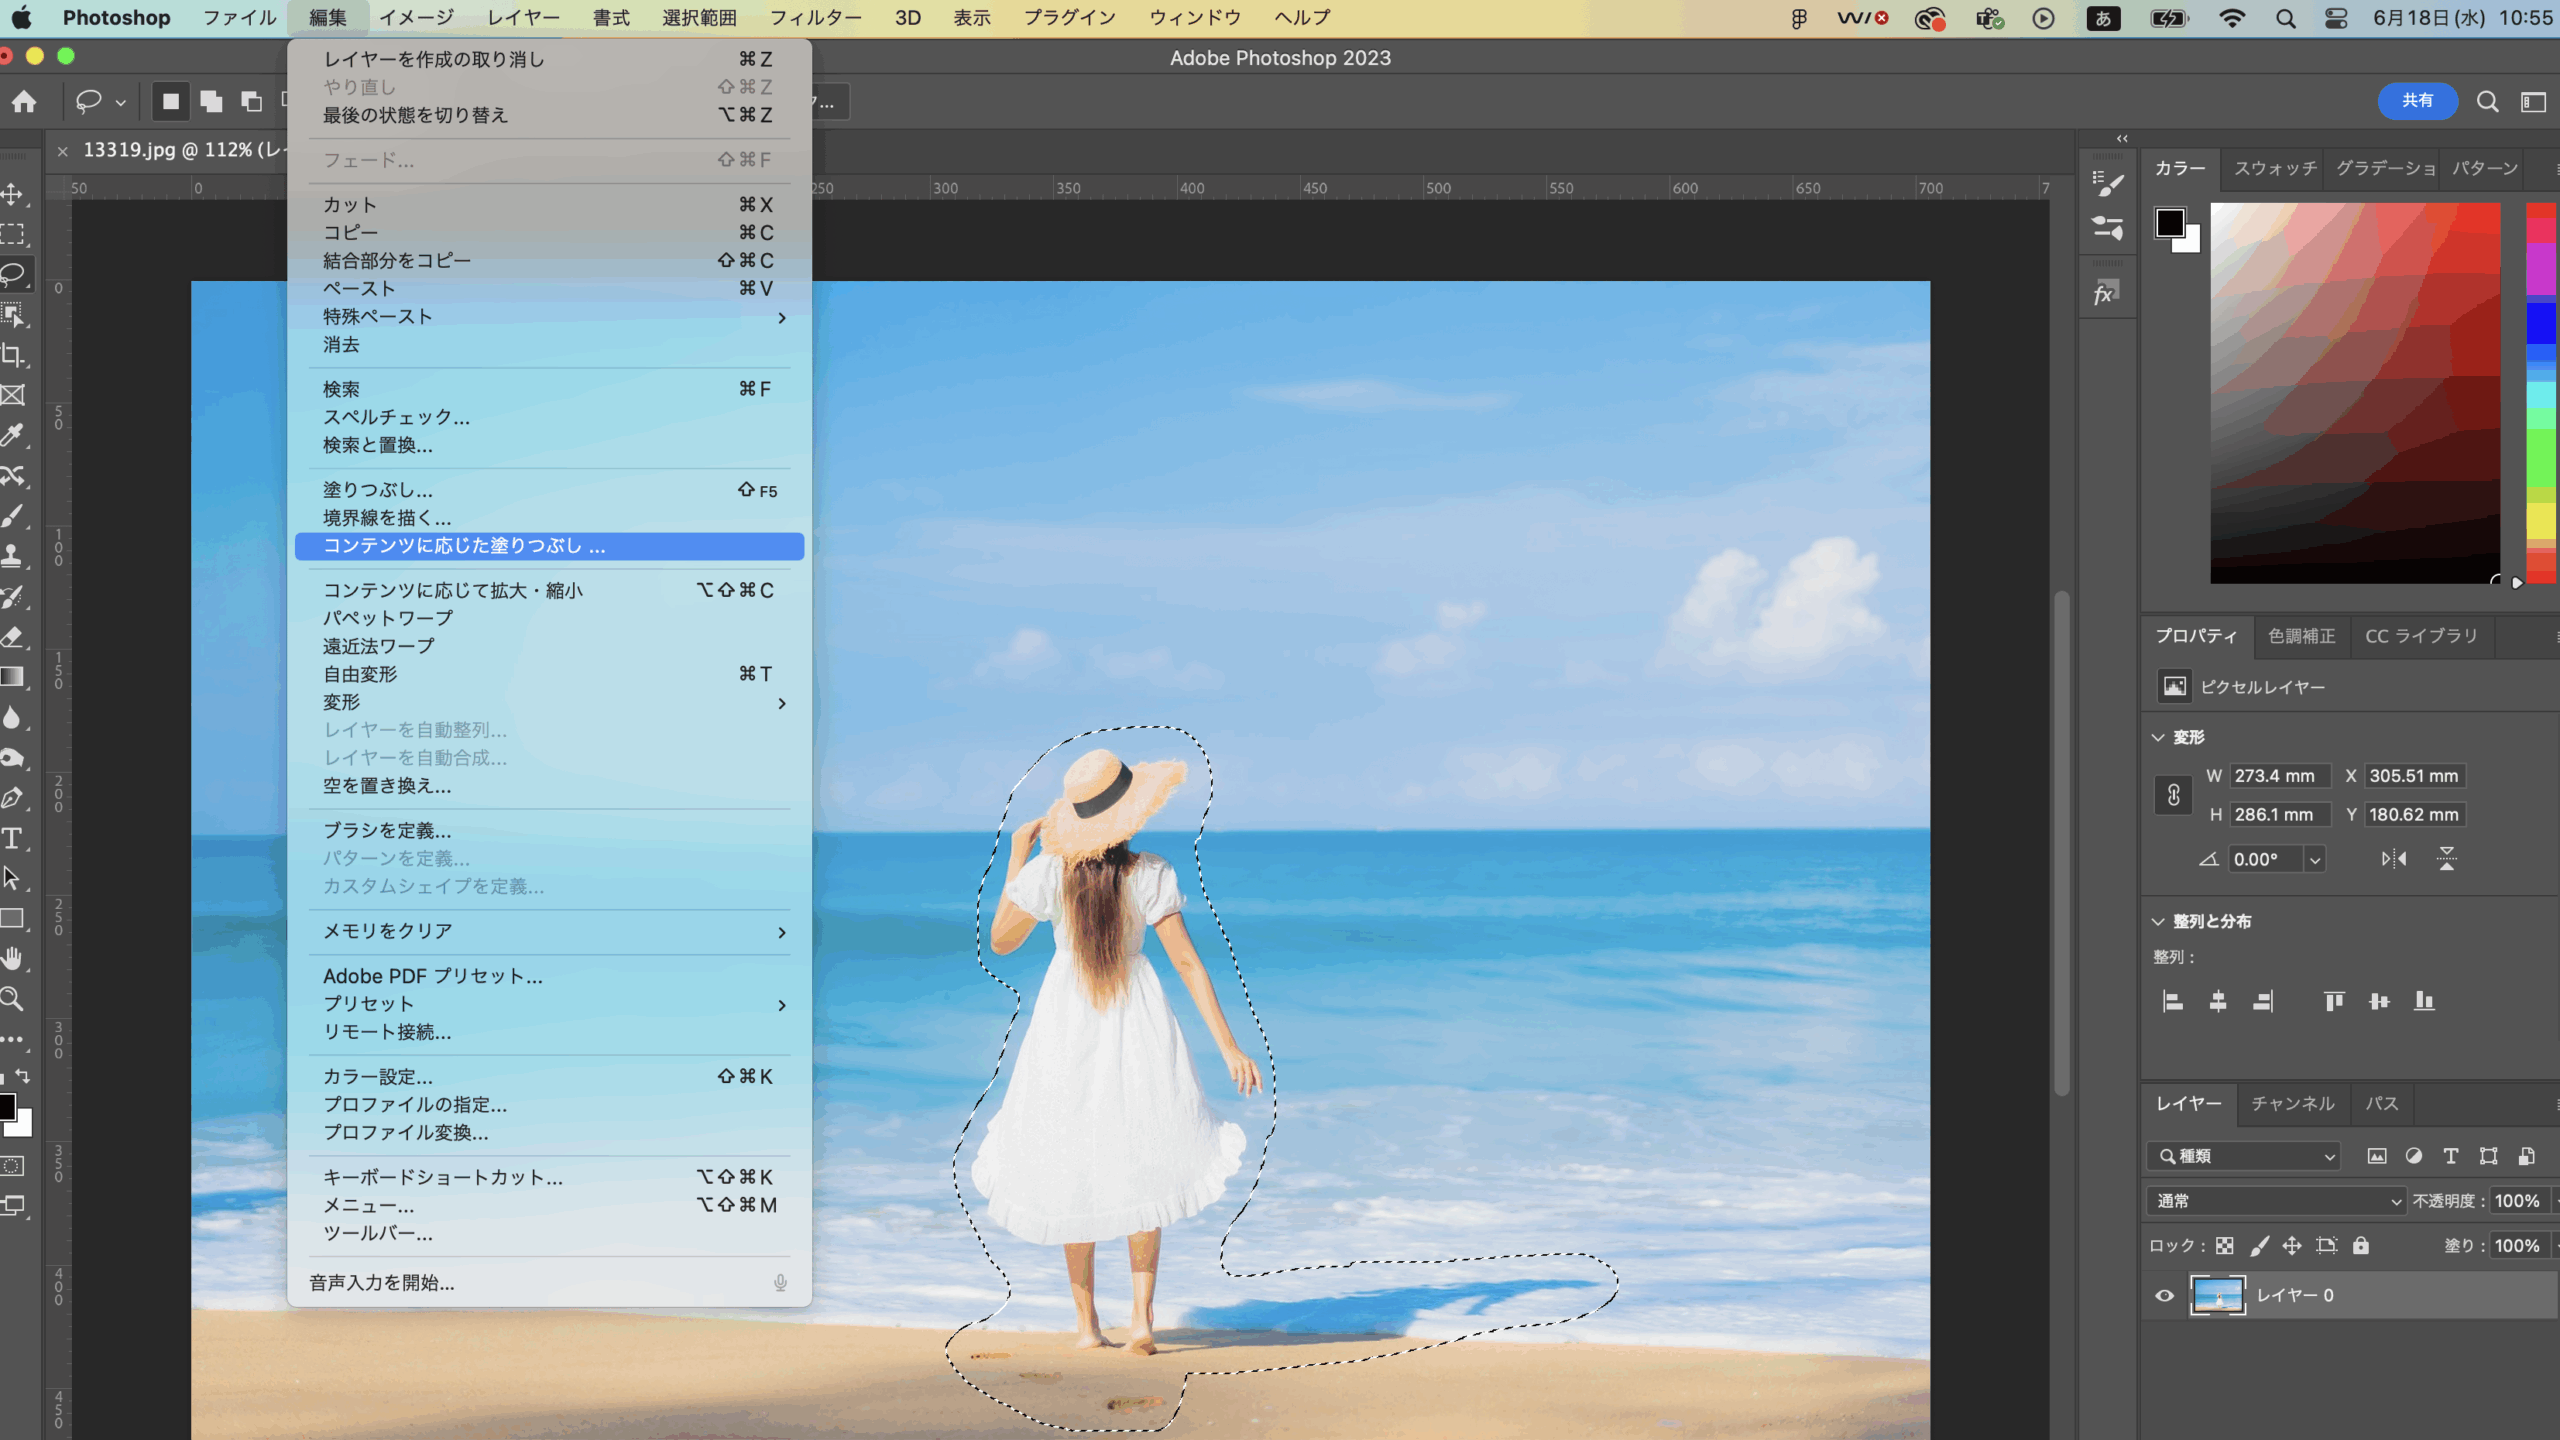This screenshot has height=1440, width=2560.
Task: Choose コンテンツに応じた塗りつぶし menu item
Action: [x=549, y=546]
